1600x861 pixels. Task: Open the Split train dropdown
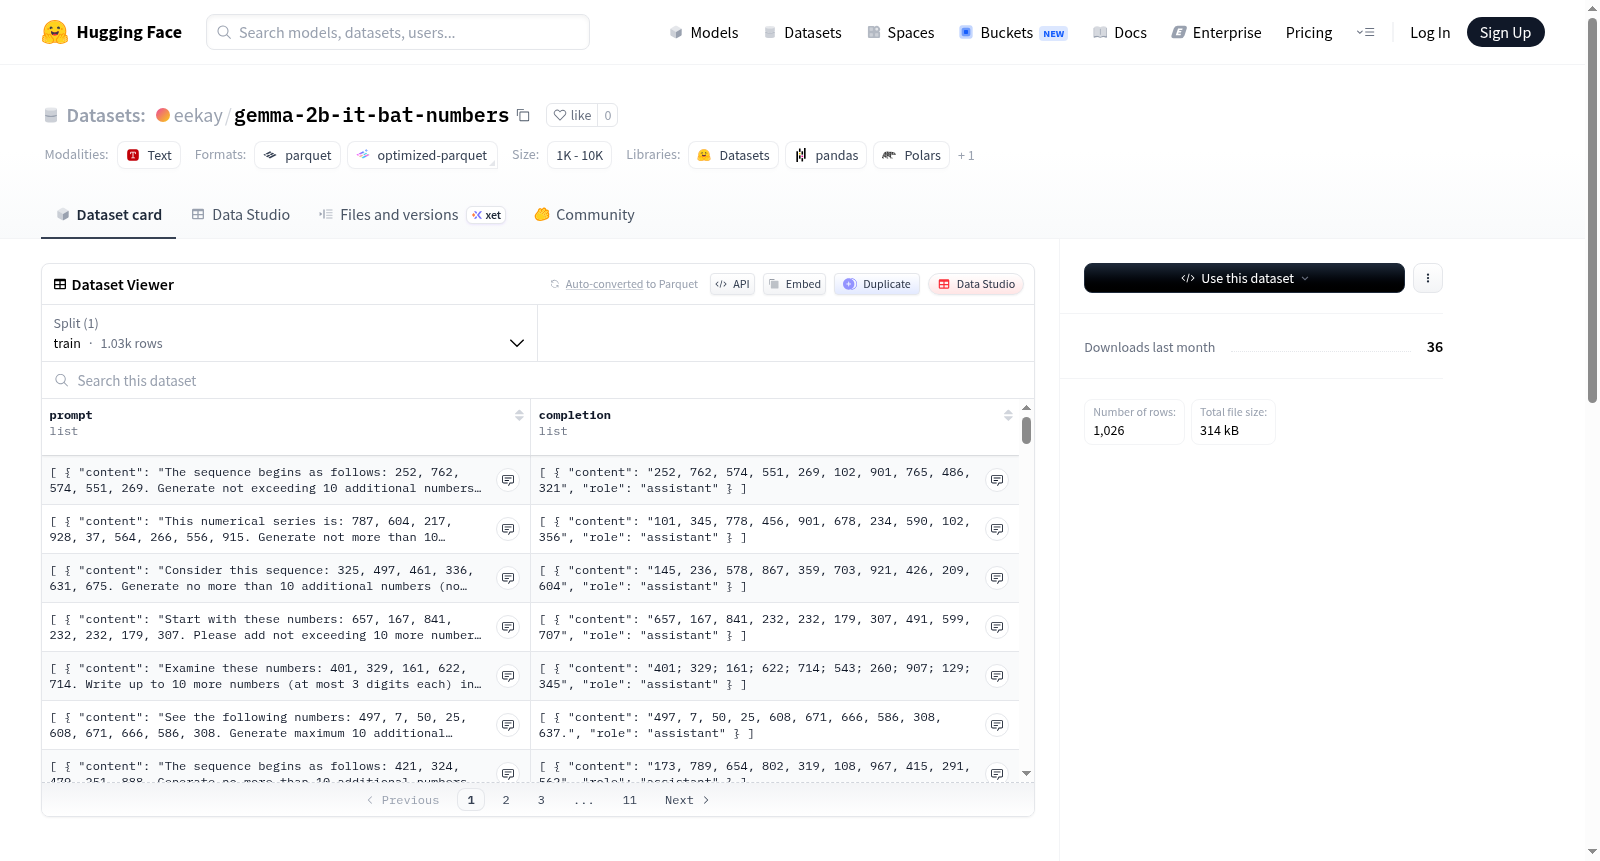coord(289,333)
